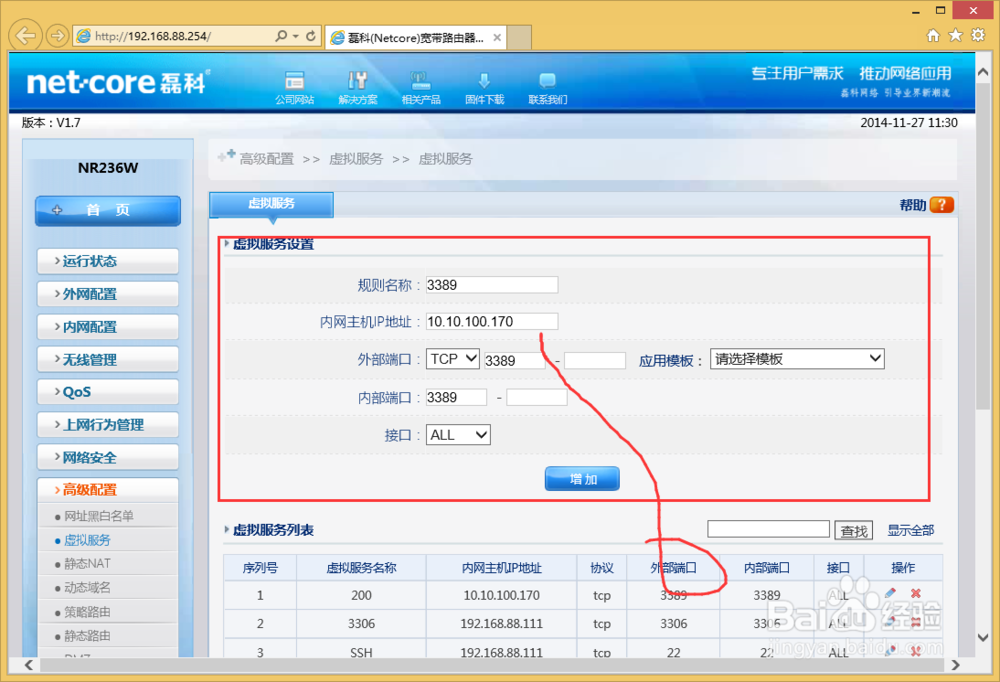Open the 应用模板 template dropdown
The image size is (1000, 682).
(x=797, y=359)
